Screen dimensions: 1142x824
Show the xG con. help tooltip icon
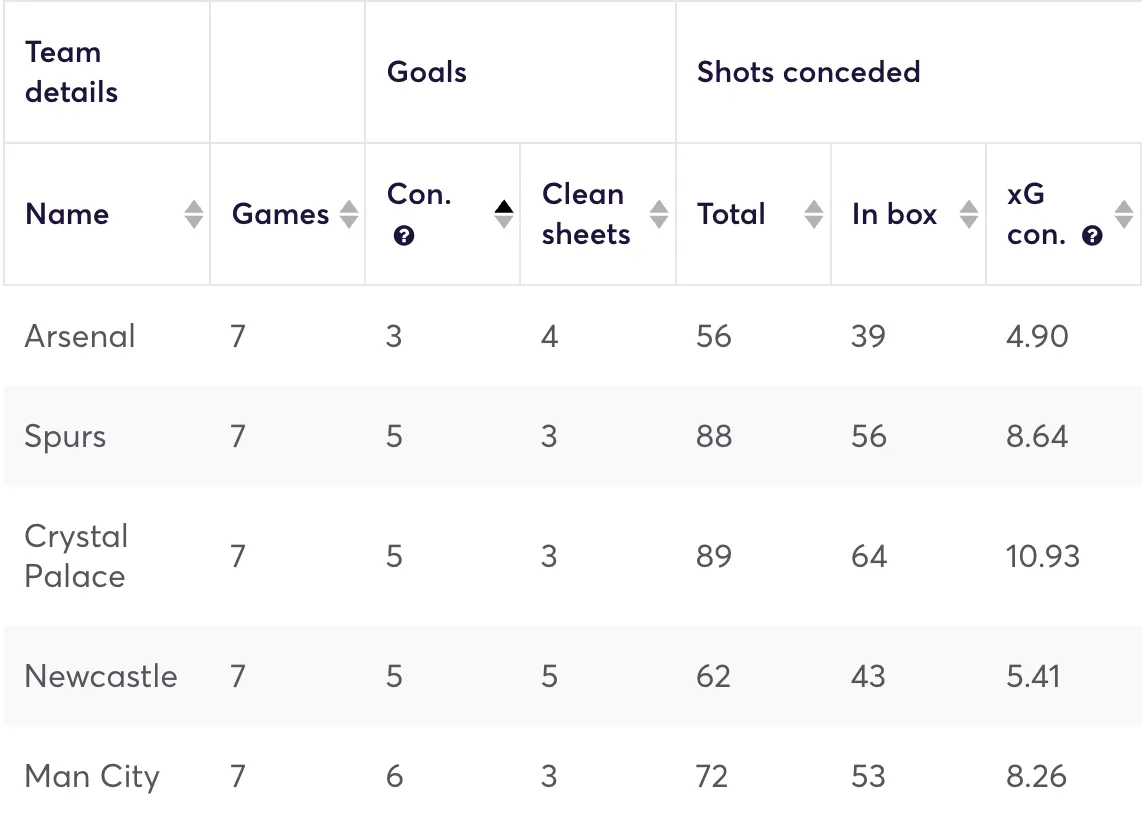[x=1093, y=236]
